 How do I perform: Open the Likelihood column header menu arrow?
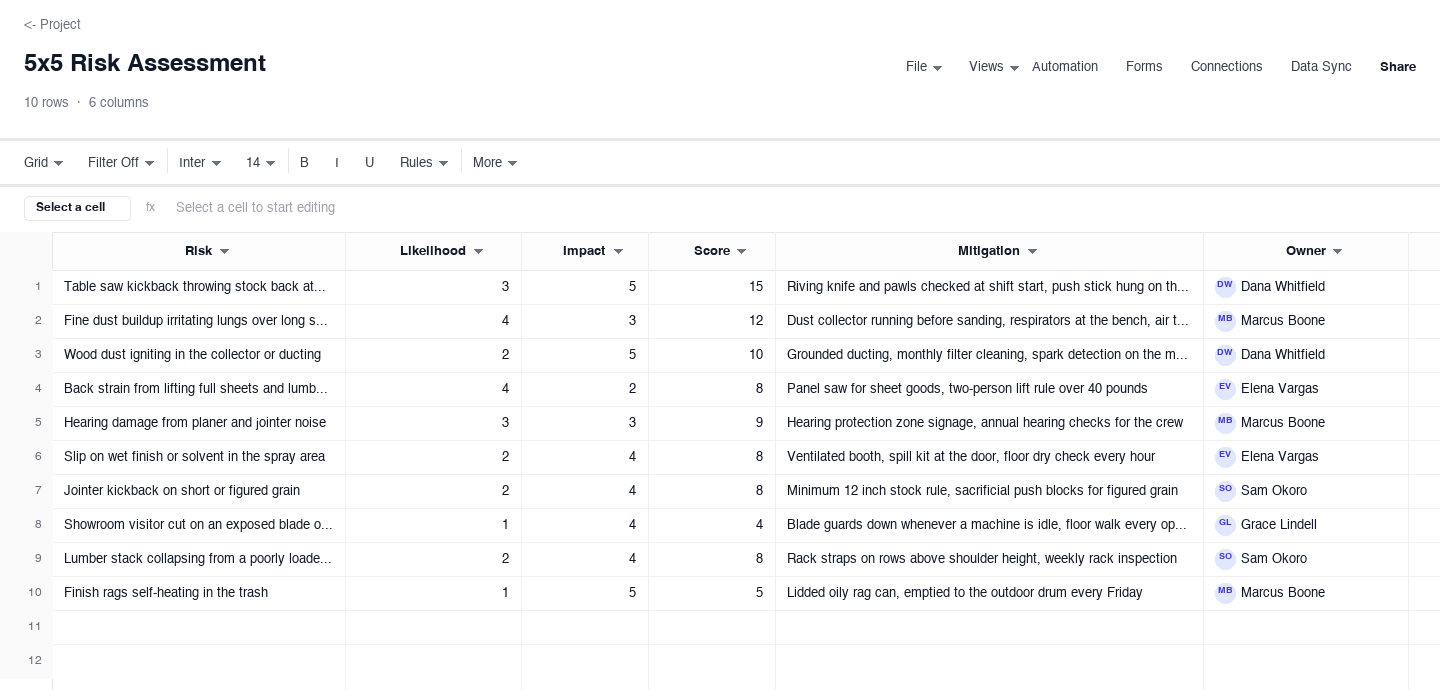point(478,252)
